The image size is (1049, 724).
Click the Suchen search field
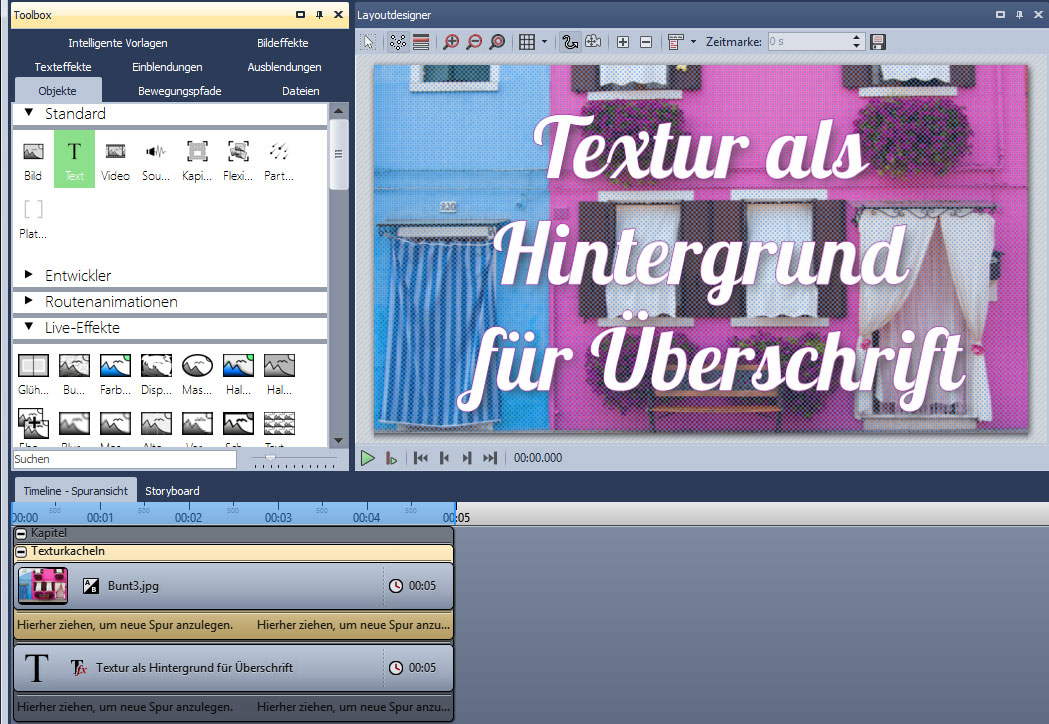(x=124, y=459)
